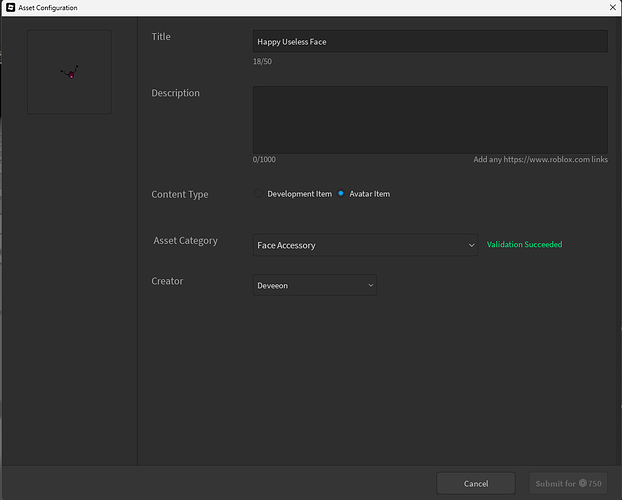Image resolution: width=622 pixels, height=500 pixels.
Task: Click the 18/50 title character counter
Action: tap(262, 62)
